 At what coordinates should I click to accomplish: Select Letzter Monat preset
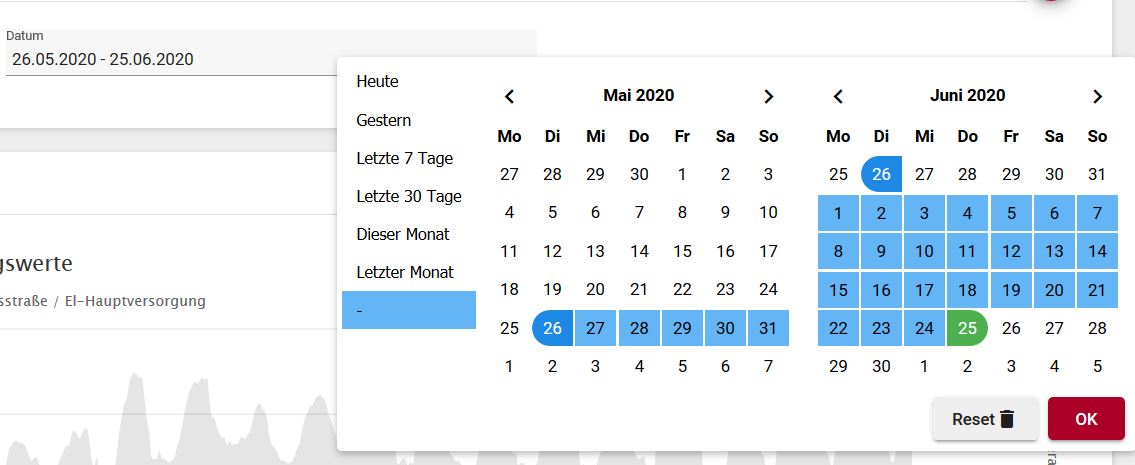point(404,272)
